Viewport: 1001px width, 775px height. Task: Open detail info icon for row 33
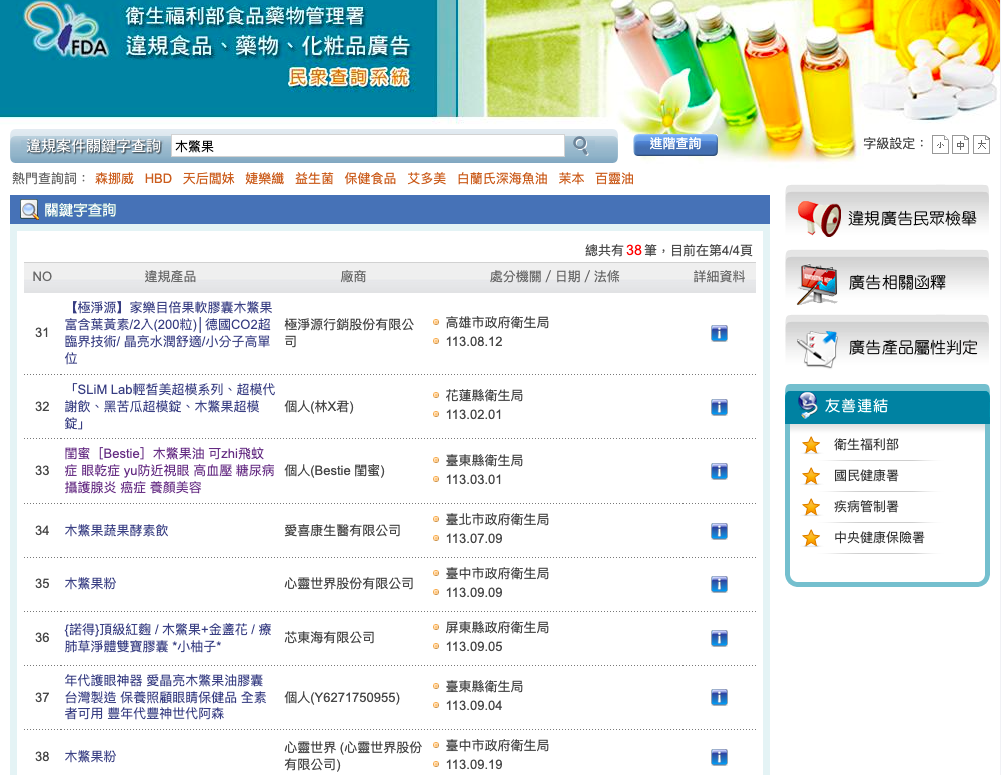pyautogui.click(x=718, y=471)
